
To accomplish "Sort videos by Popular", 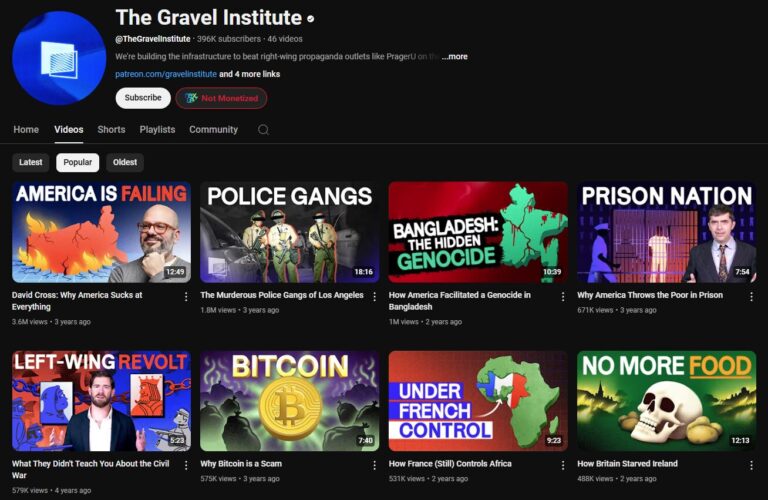I will (x=77, y=163).
